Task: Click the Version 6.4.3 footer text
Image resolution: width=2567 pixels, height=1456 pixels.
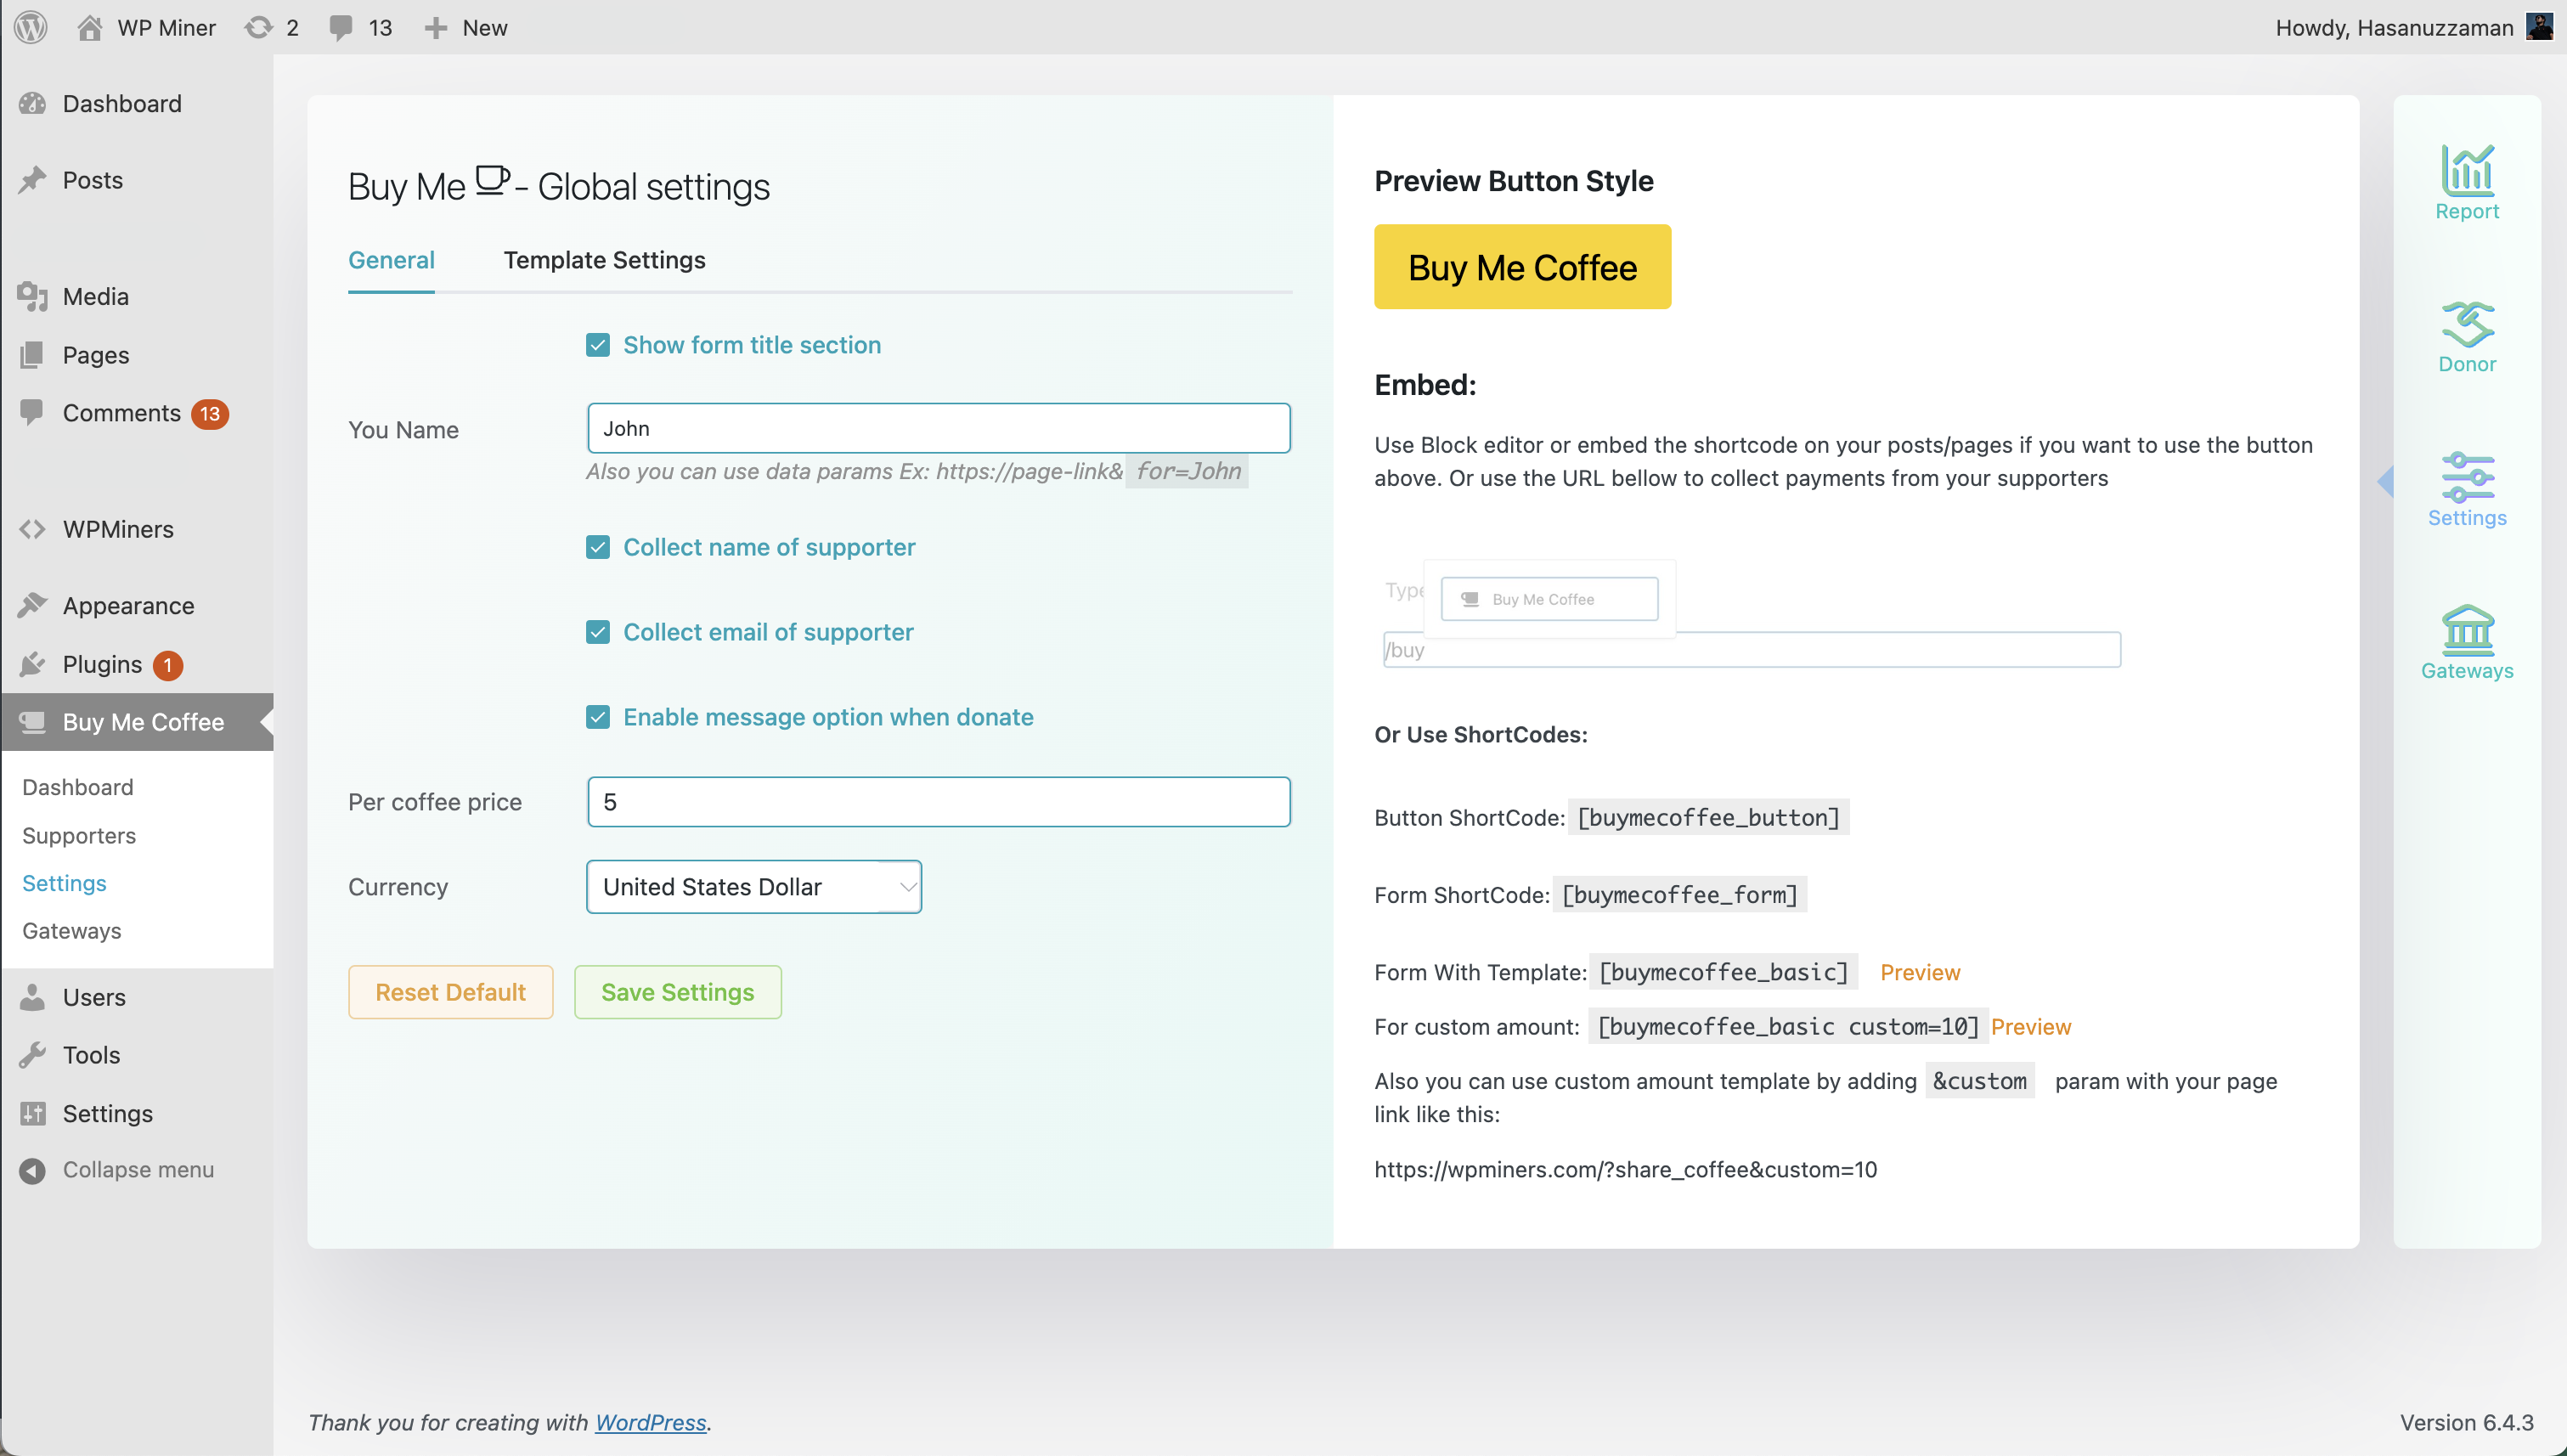Action: (2466, 1422)
